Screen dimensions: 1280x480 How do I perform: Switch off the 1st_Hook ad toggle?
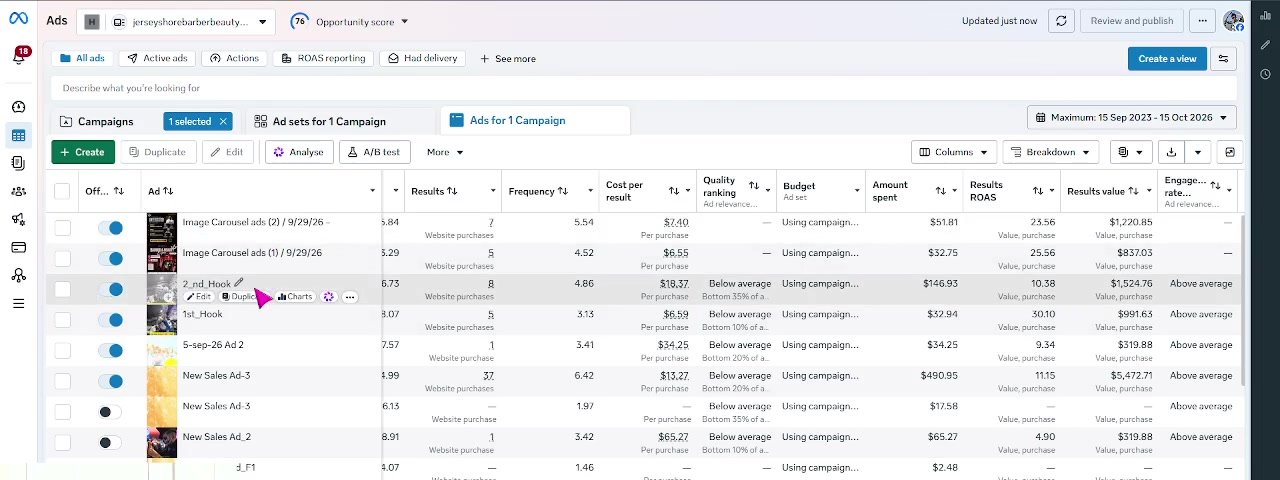coord(110,320)
